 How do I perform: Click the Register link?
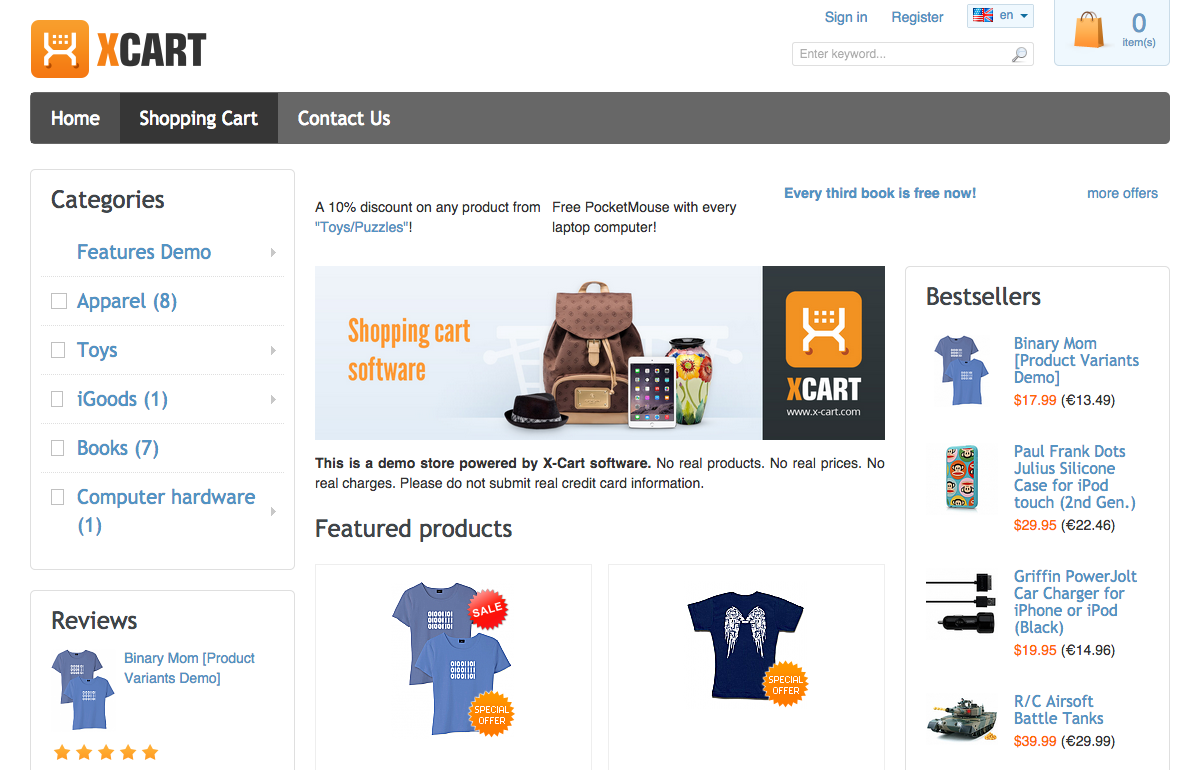click(x=917, y=17)
